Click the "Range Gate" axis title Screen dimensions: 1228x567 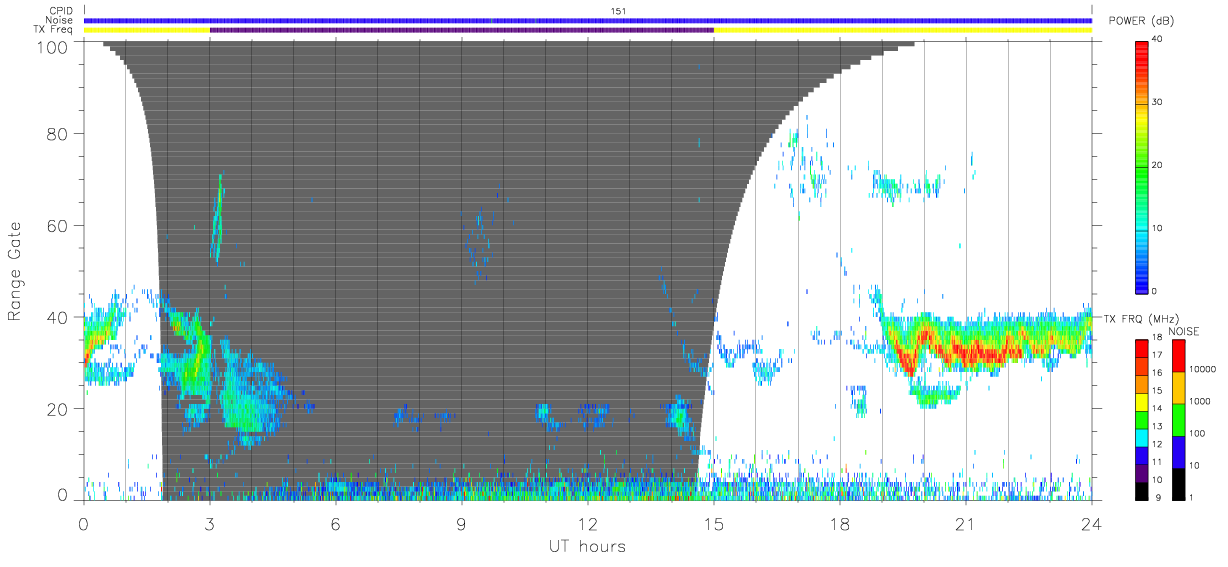[x=16, y=270]
